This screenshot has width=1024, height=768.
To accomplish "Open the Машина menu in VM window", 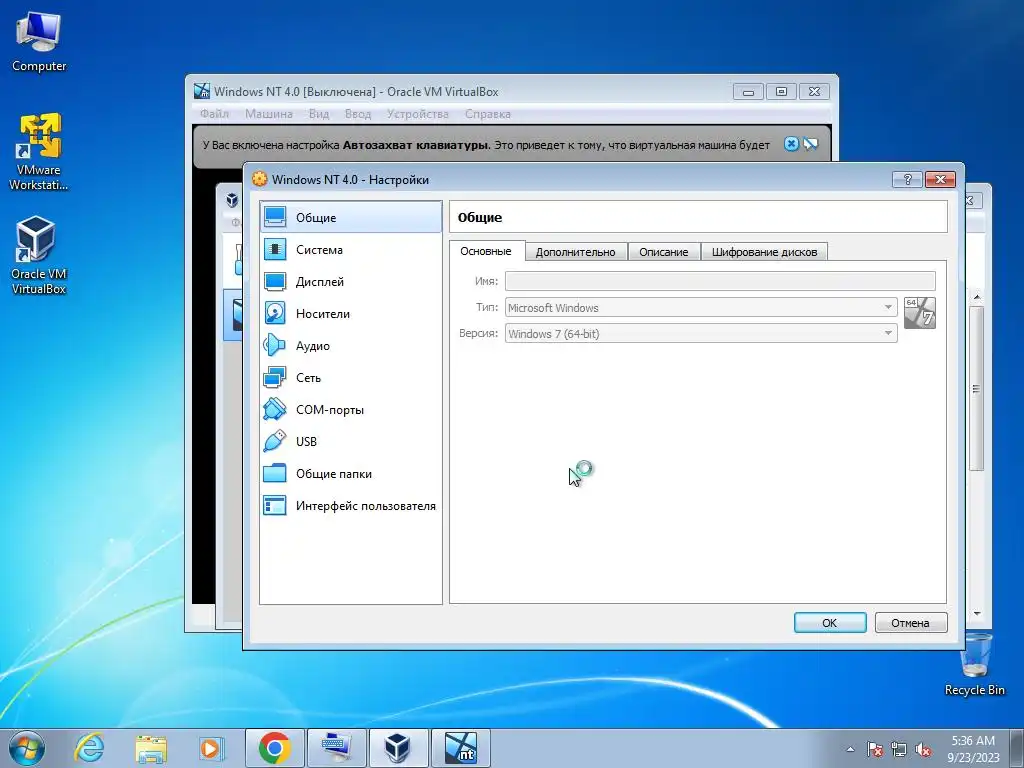I will click(x=268, y=114).
